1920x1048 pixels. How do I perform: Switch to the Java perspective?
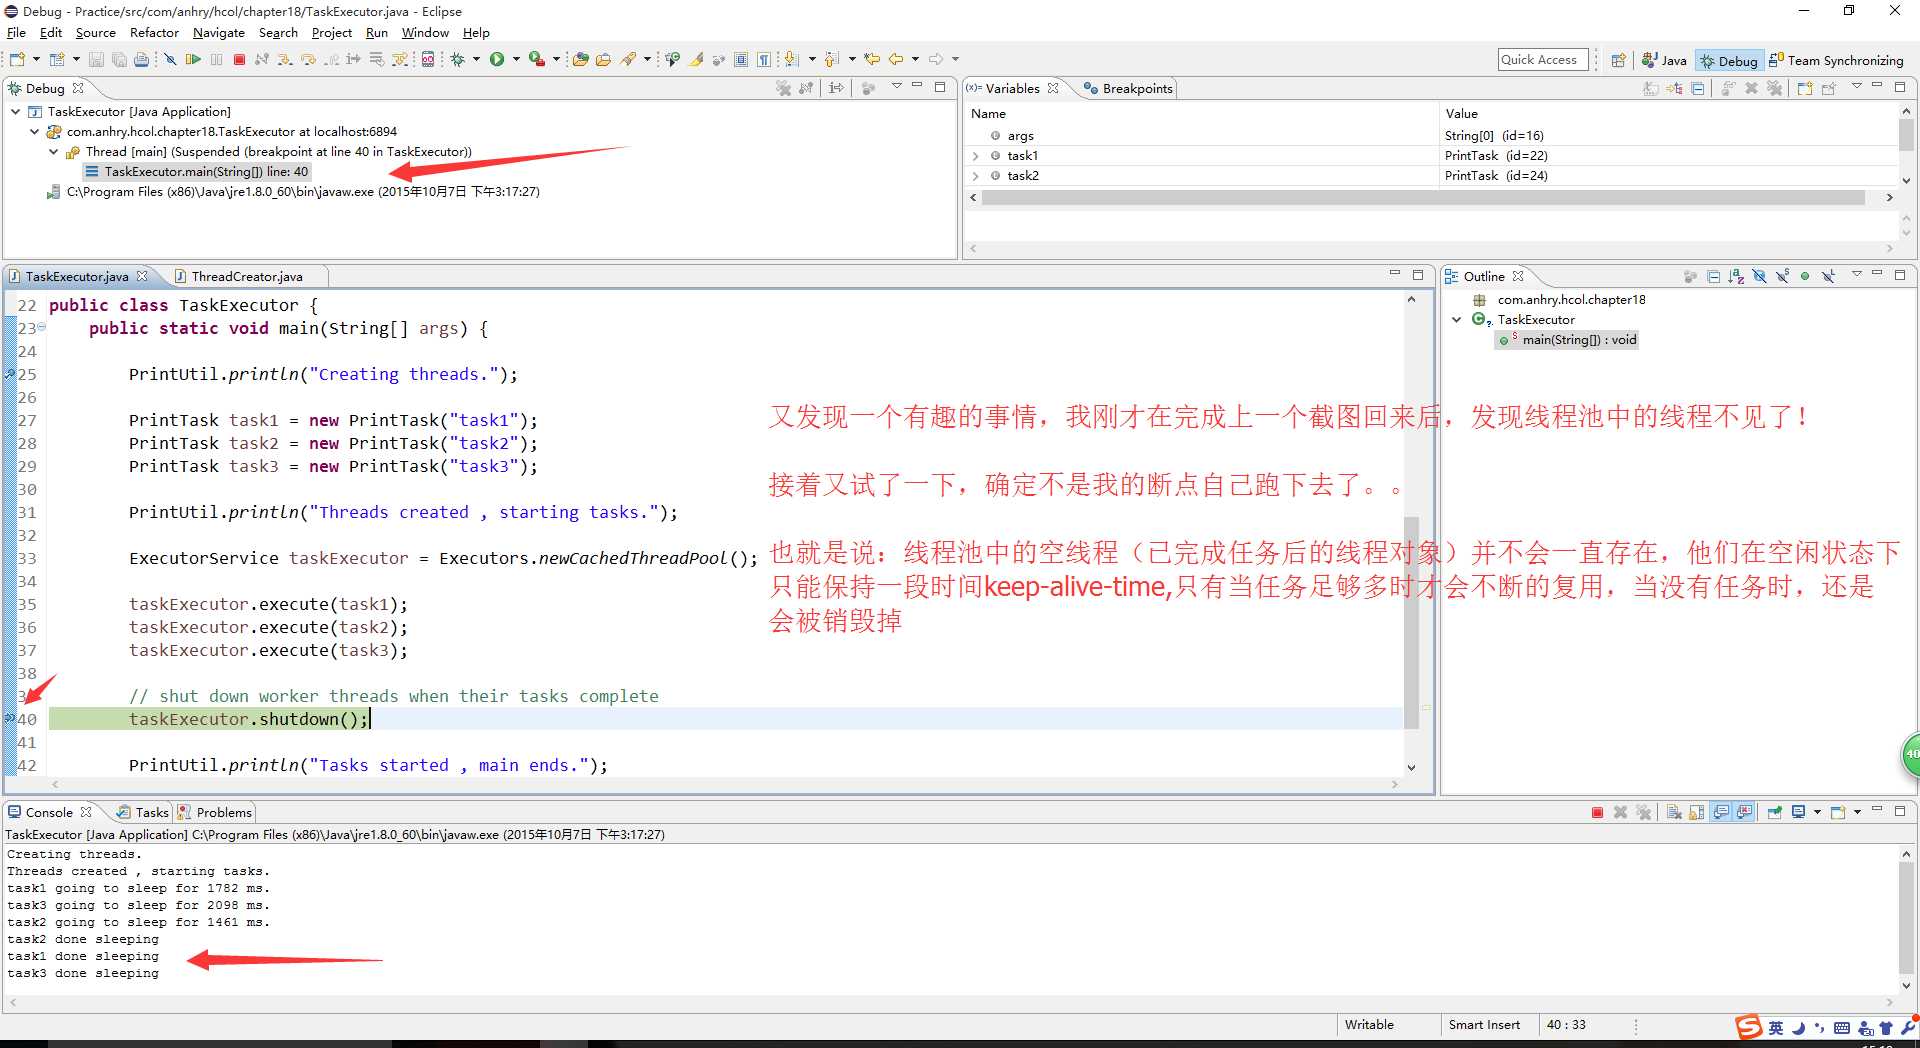[x=1664, y=61]
